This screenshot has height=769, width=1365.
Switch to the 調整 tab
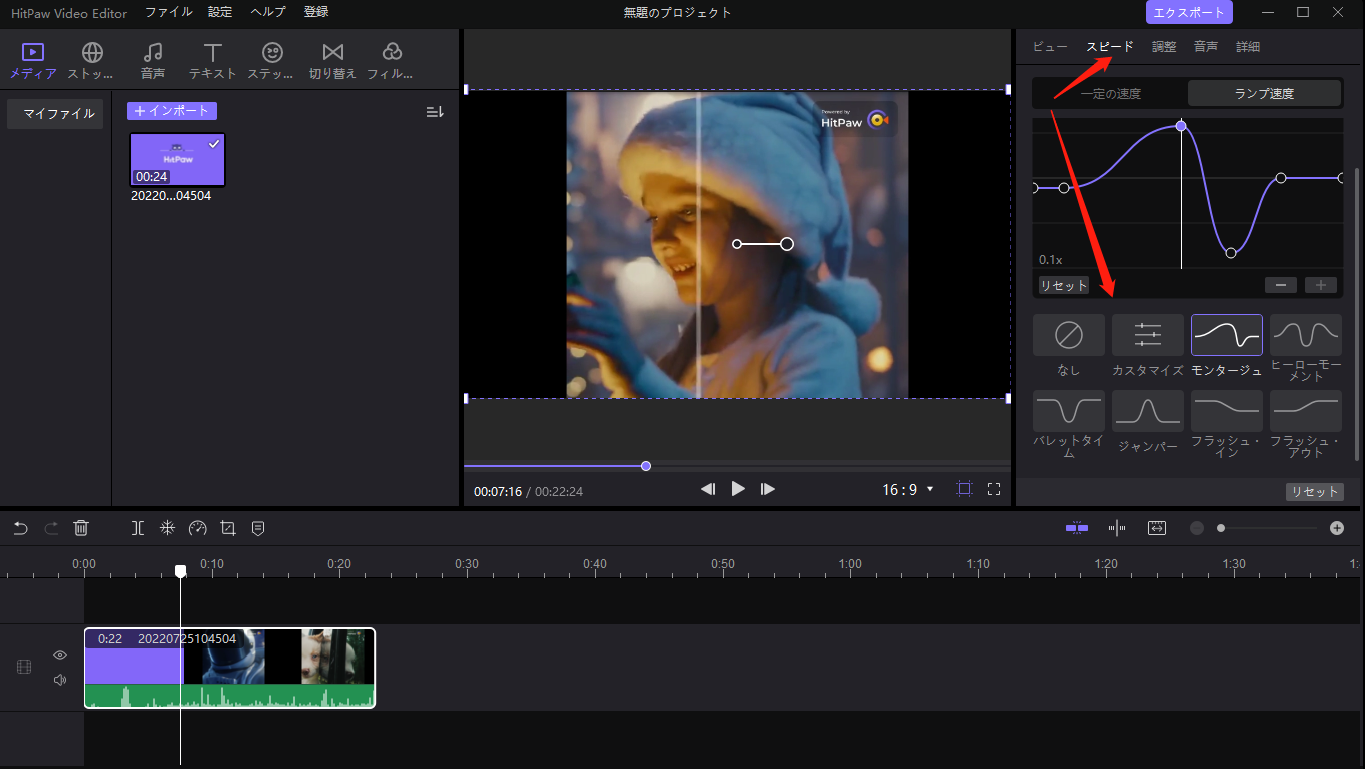(1164, 47)
